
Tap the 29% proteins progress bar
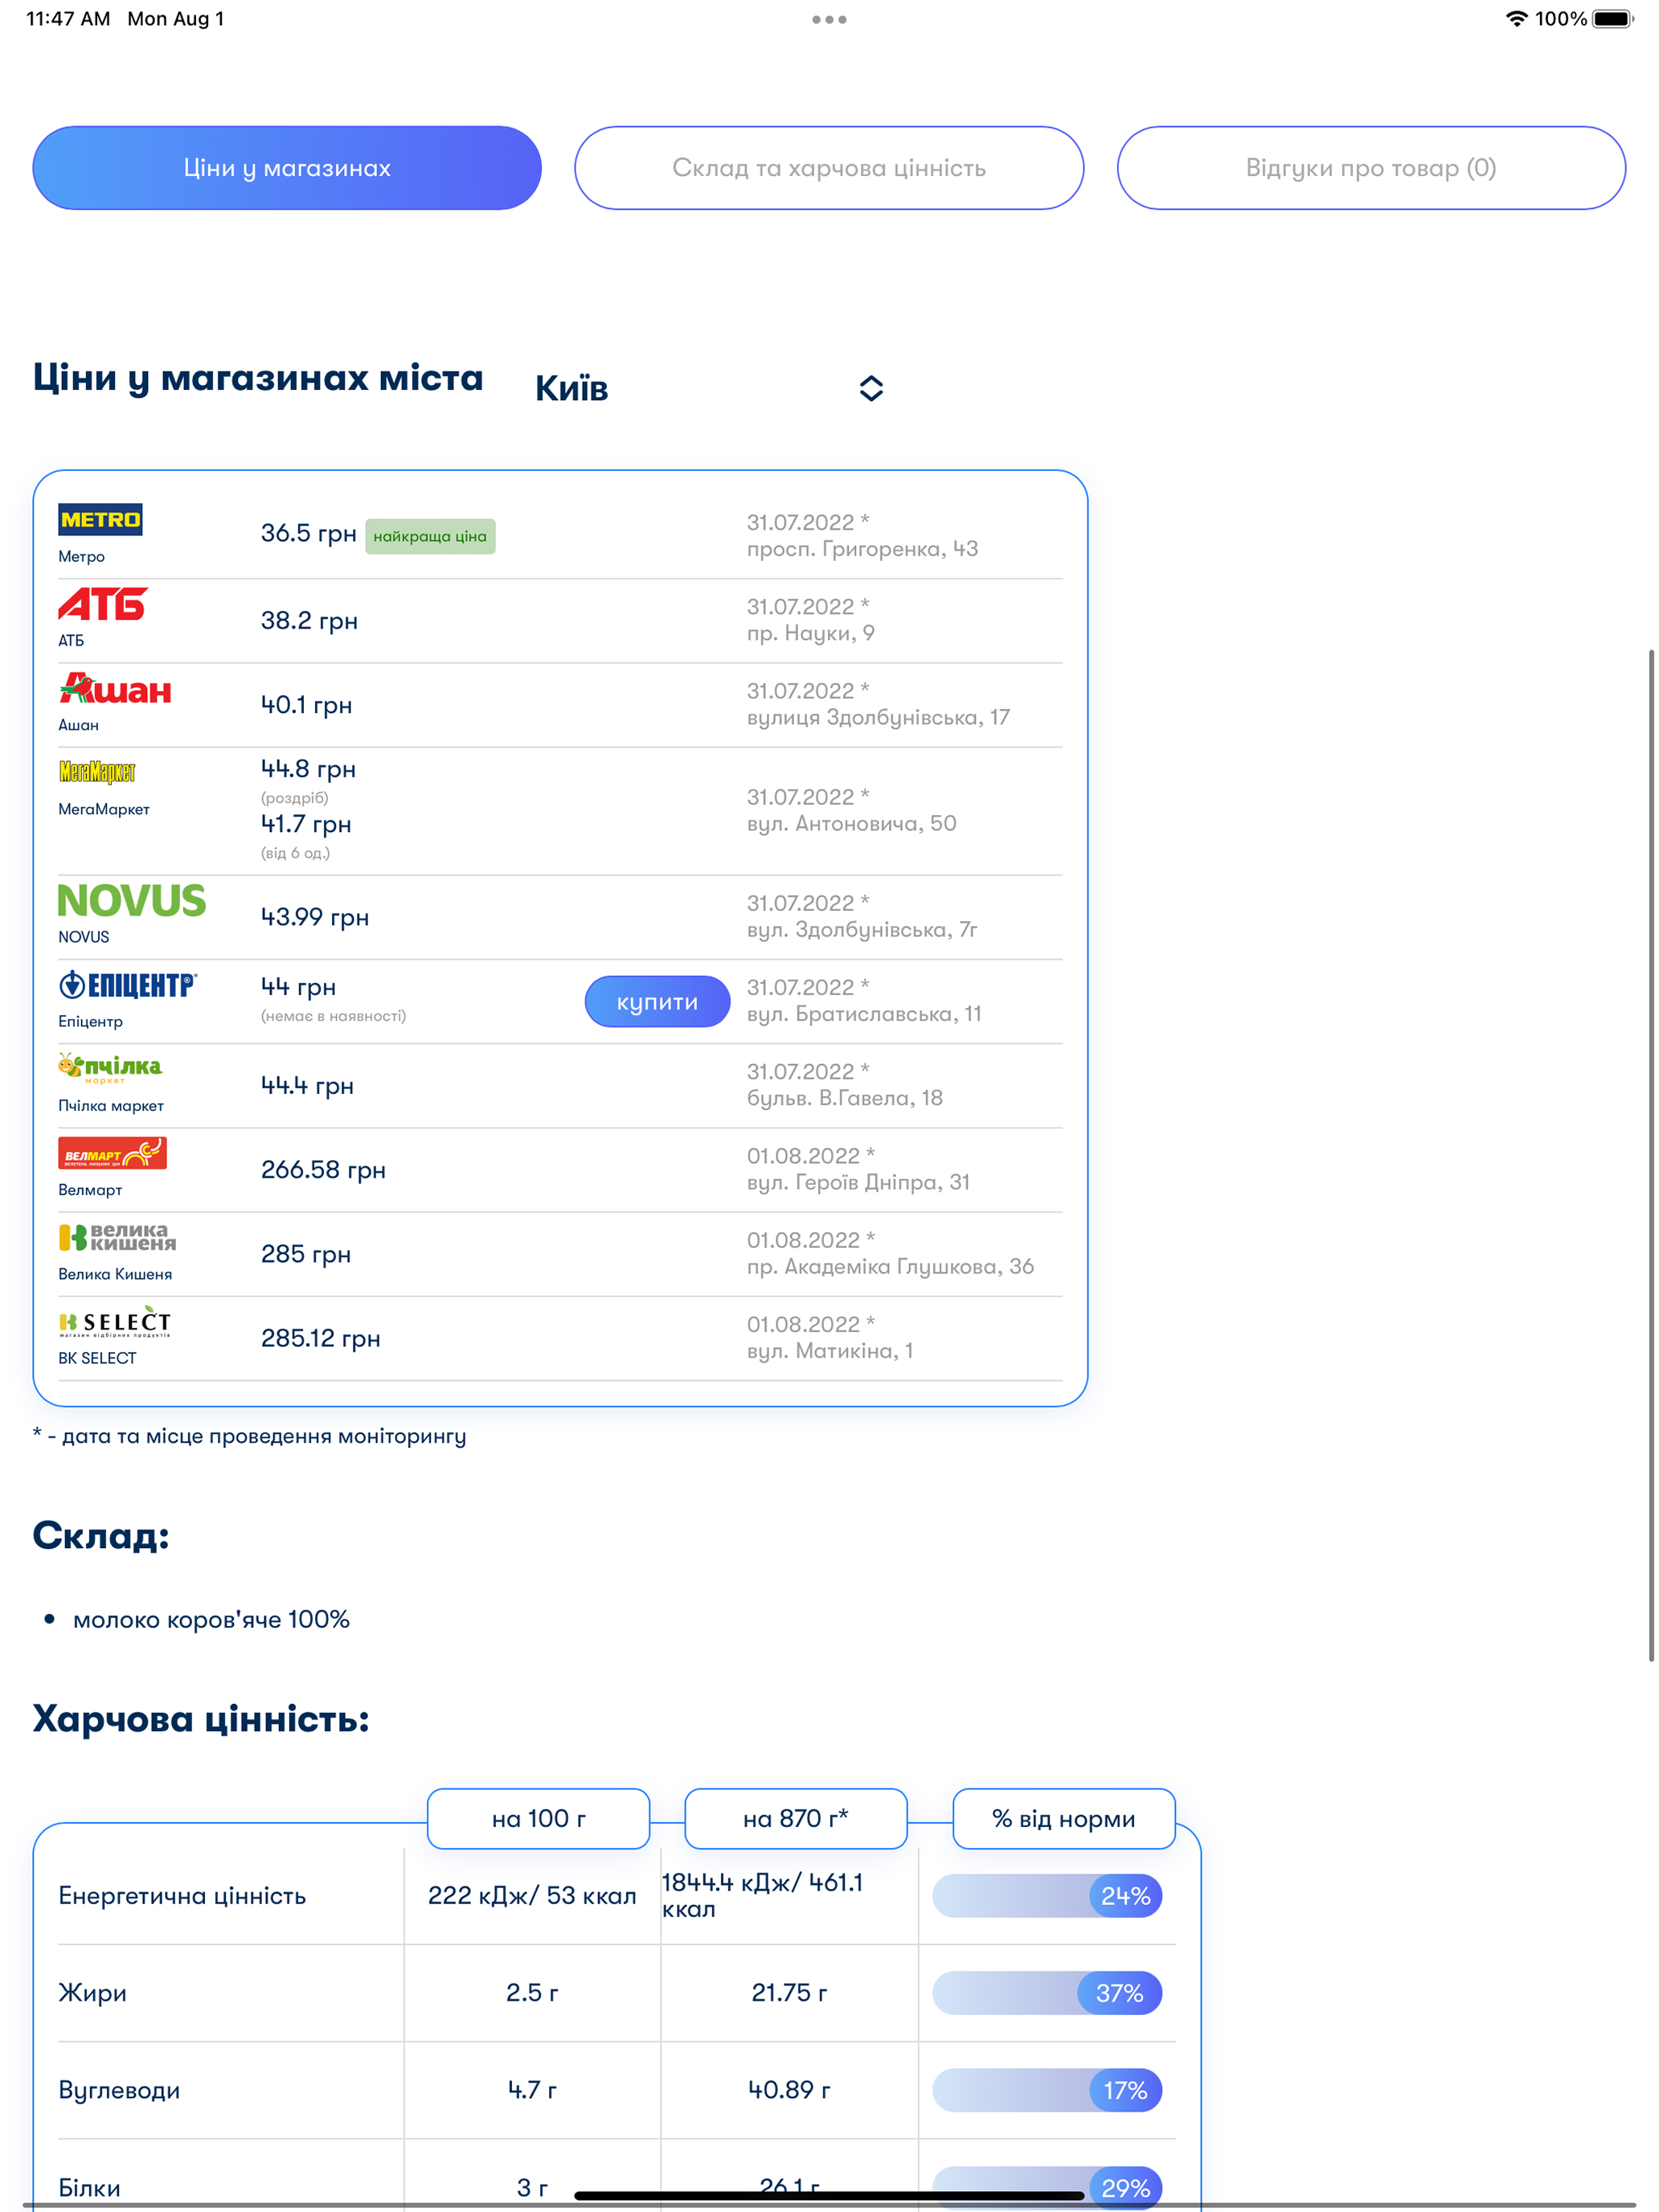[x=1047, y=2187]
